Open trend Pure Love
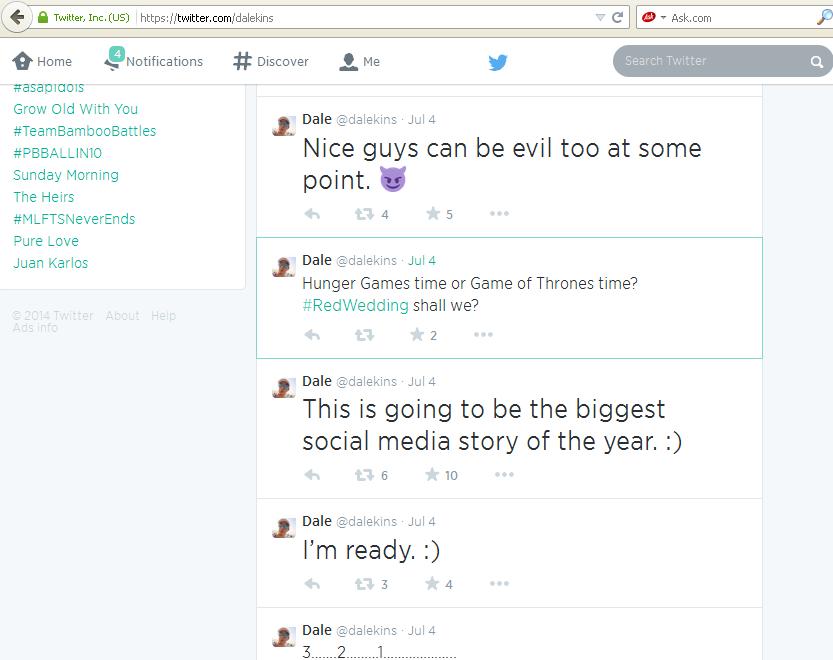 click(x=46, y=241)
